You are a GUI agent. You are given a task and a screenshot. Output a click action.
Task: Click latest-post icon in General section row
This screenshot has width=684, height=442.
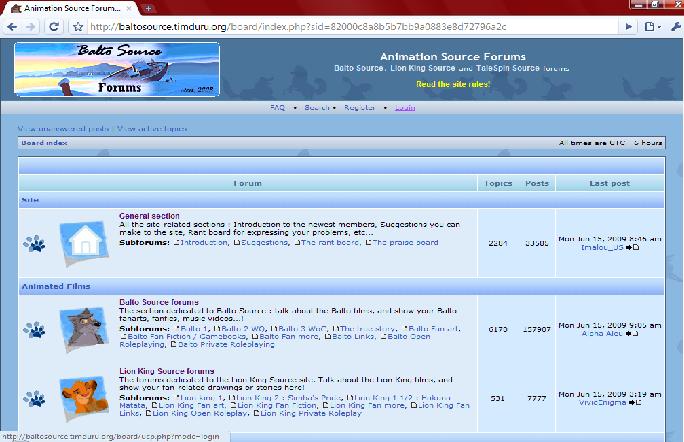[x=633, y=247]
